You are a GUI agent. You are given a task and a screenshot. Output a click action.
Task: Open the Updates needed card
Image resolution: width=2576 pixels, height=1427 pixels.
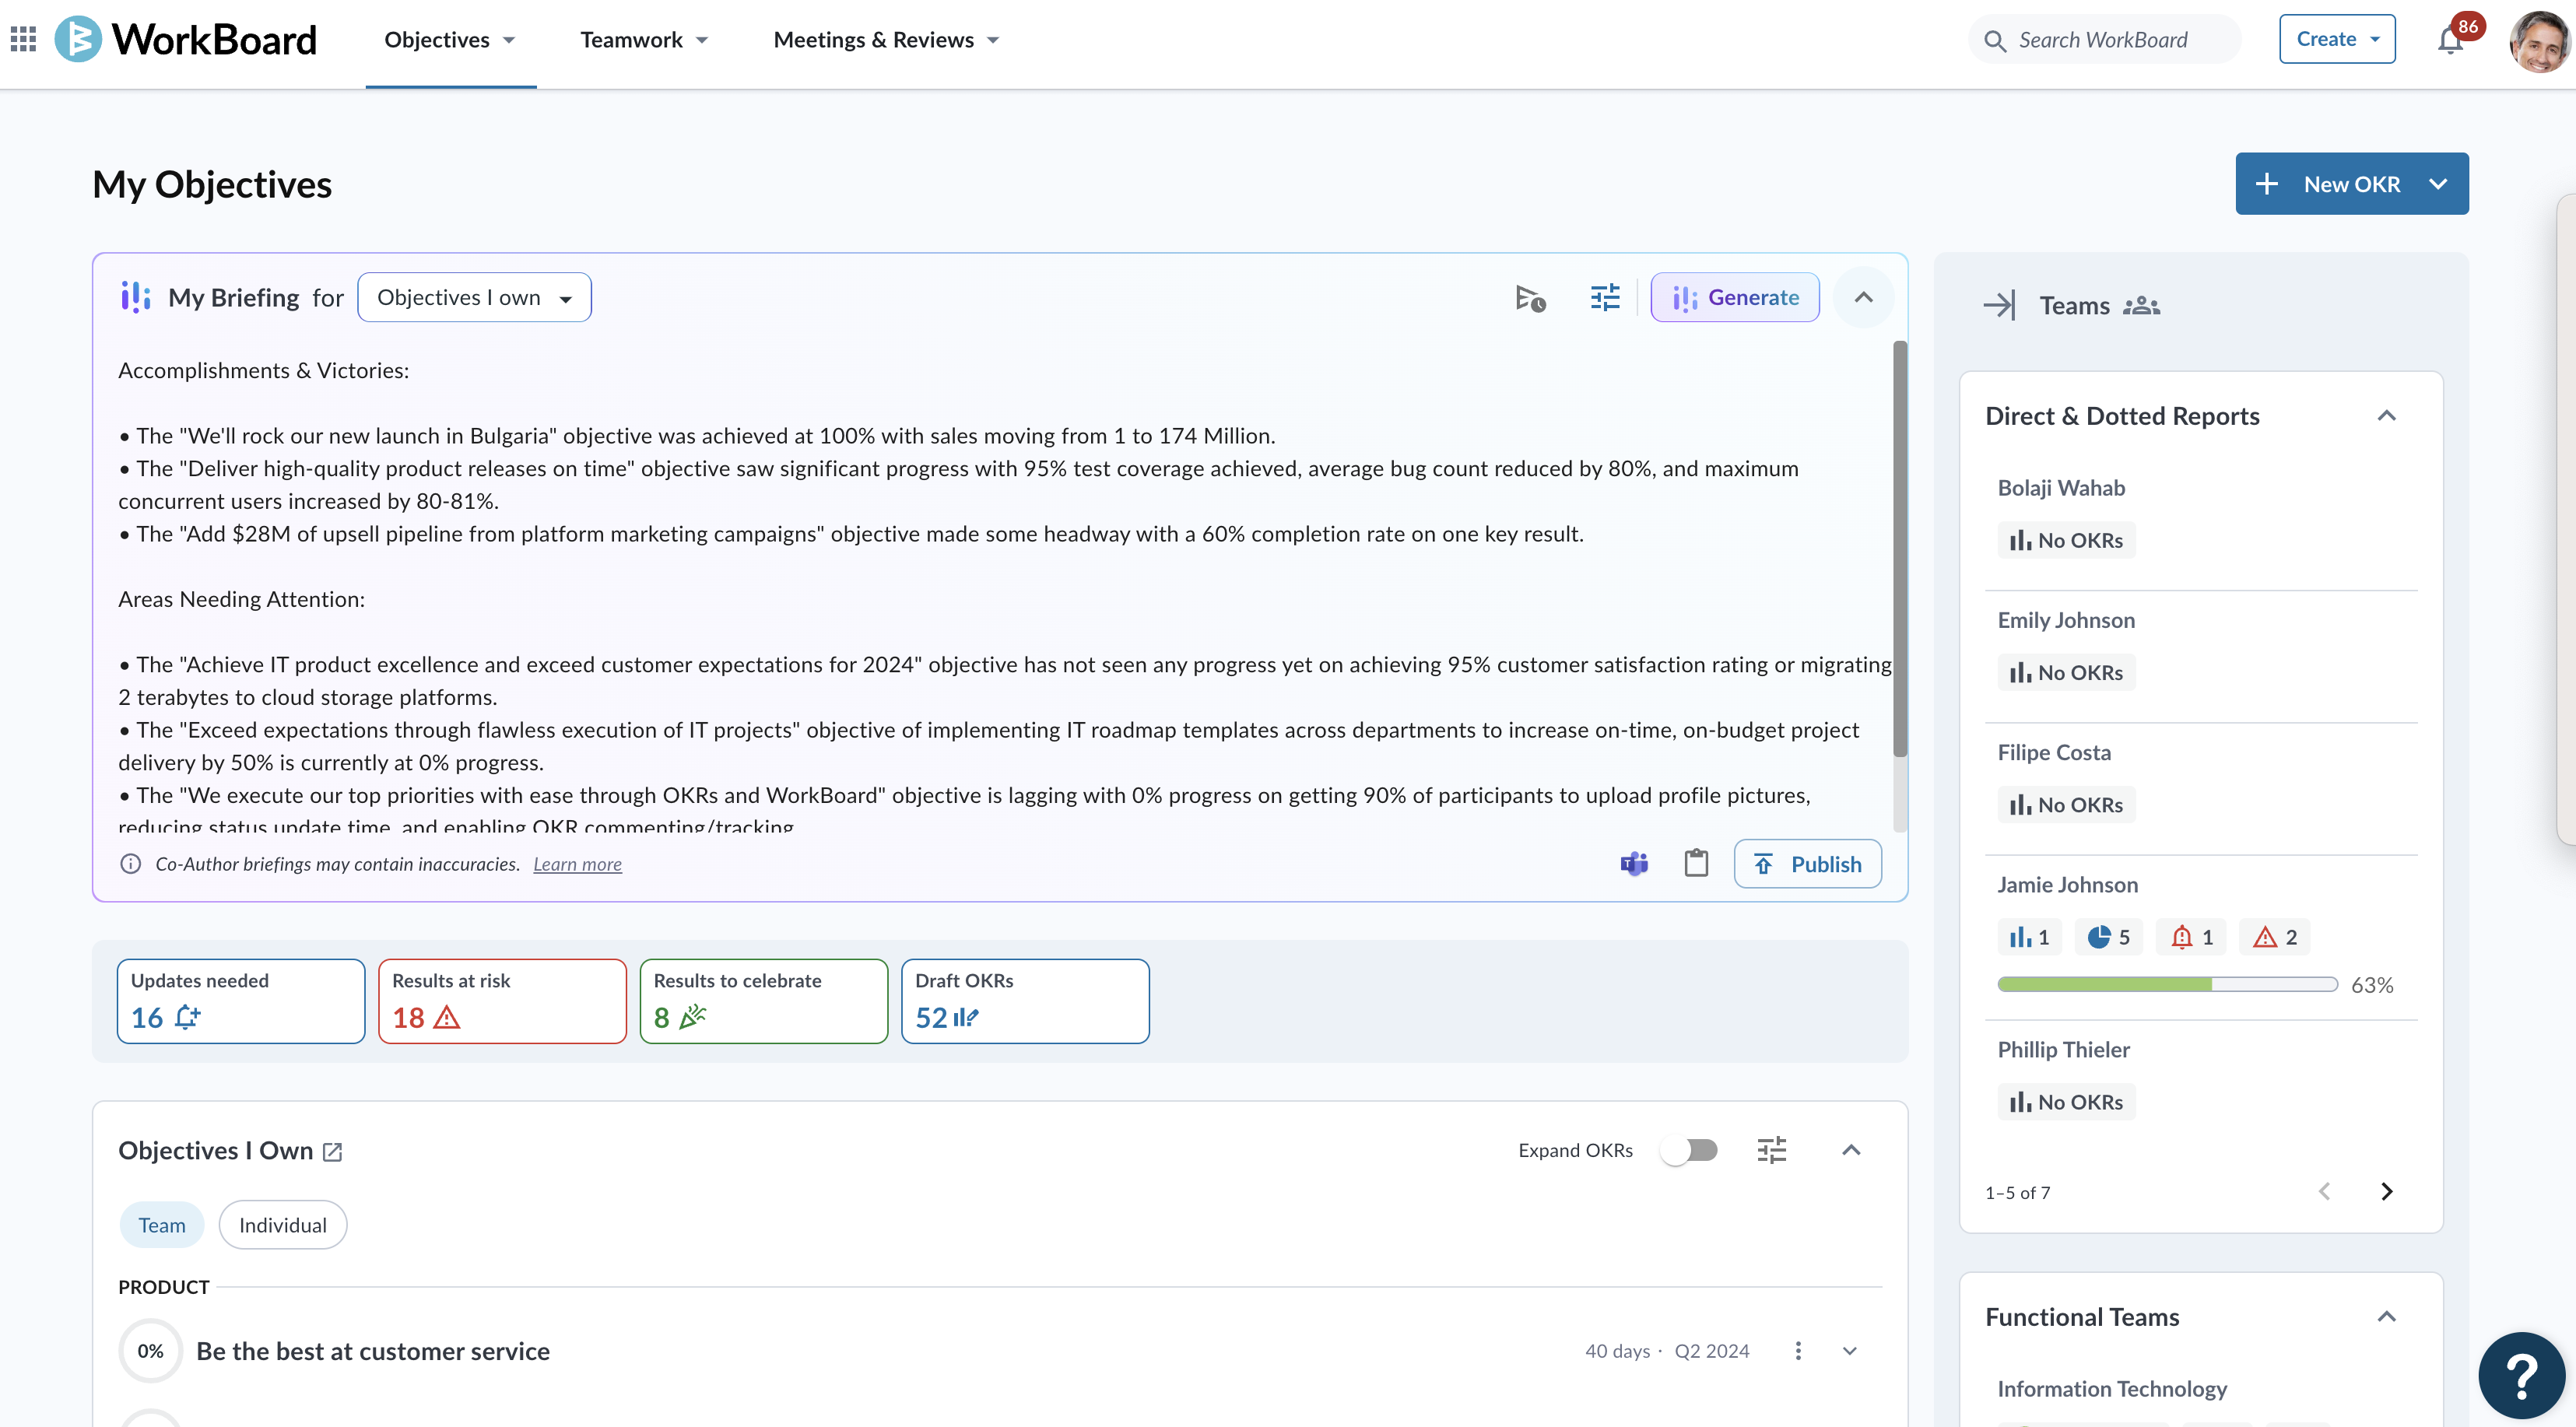tap(240, 1001)
